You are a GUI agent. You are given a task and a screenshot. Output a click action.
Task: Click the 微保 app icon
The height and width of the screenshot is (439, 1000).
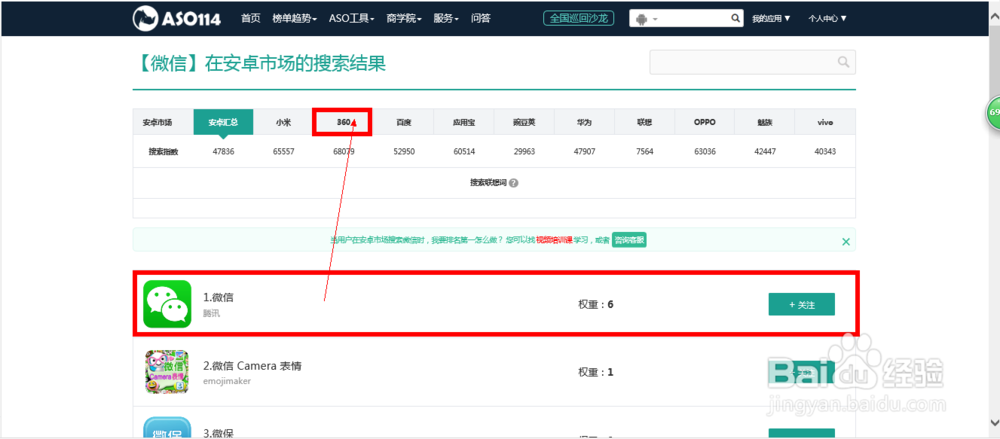tap(167, 428)
